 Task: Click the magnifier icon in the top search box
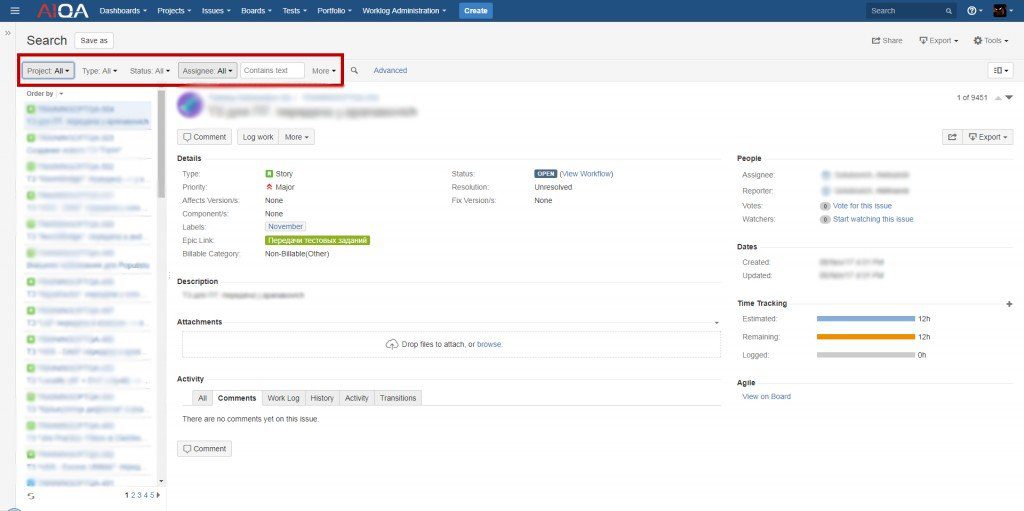click(x=948, y=11)
